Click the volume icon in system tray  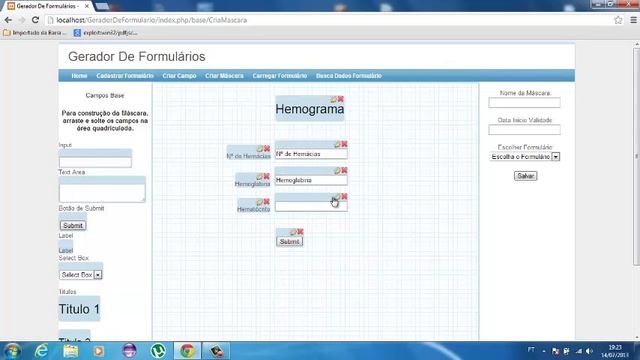click(x=589, y=351)
